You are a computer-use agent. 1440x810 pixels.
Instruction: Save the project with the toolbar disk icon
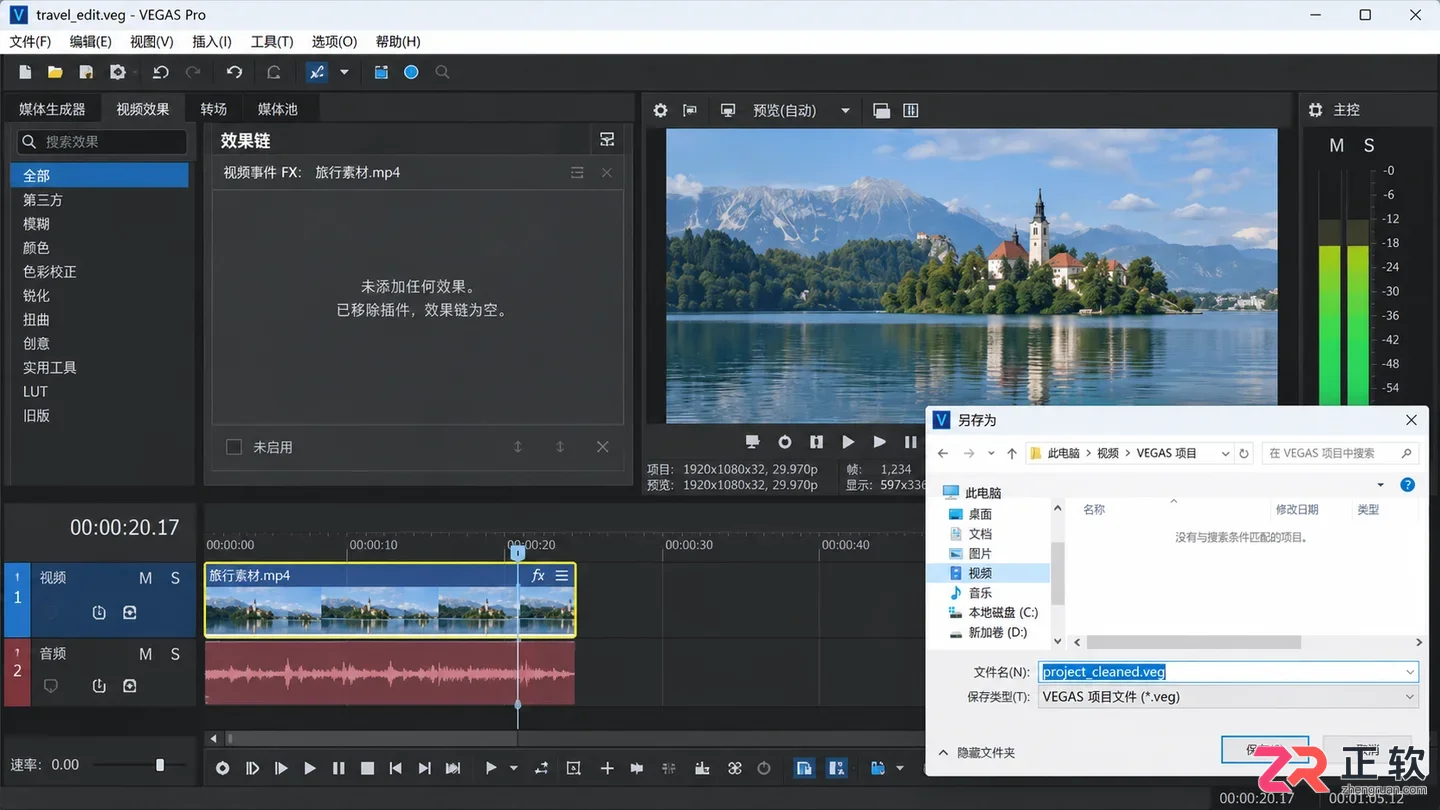[x=86, y=72]
